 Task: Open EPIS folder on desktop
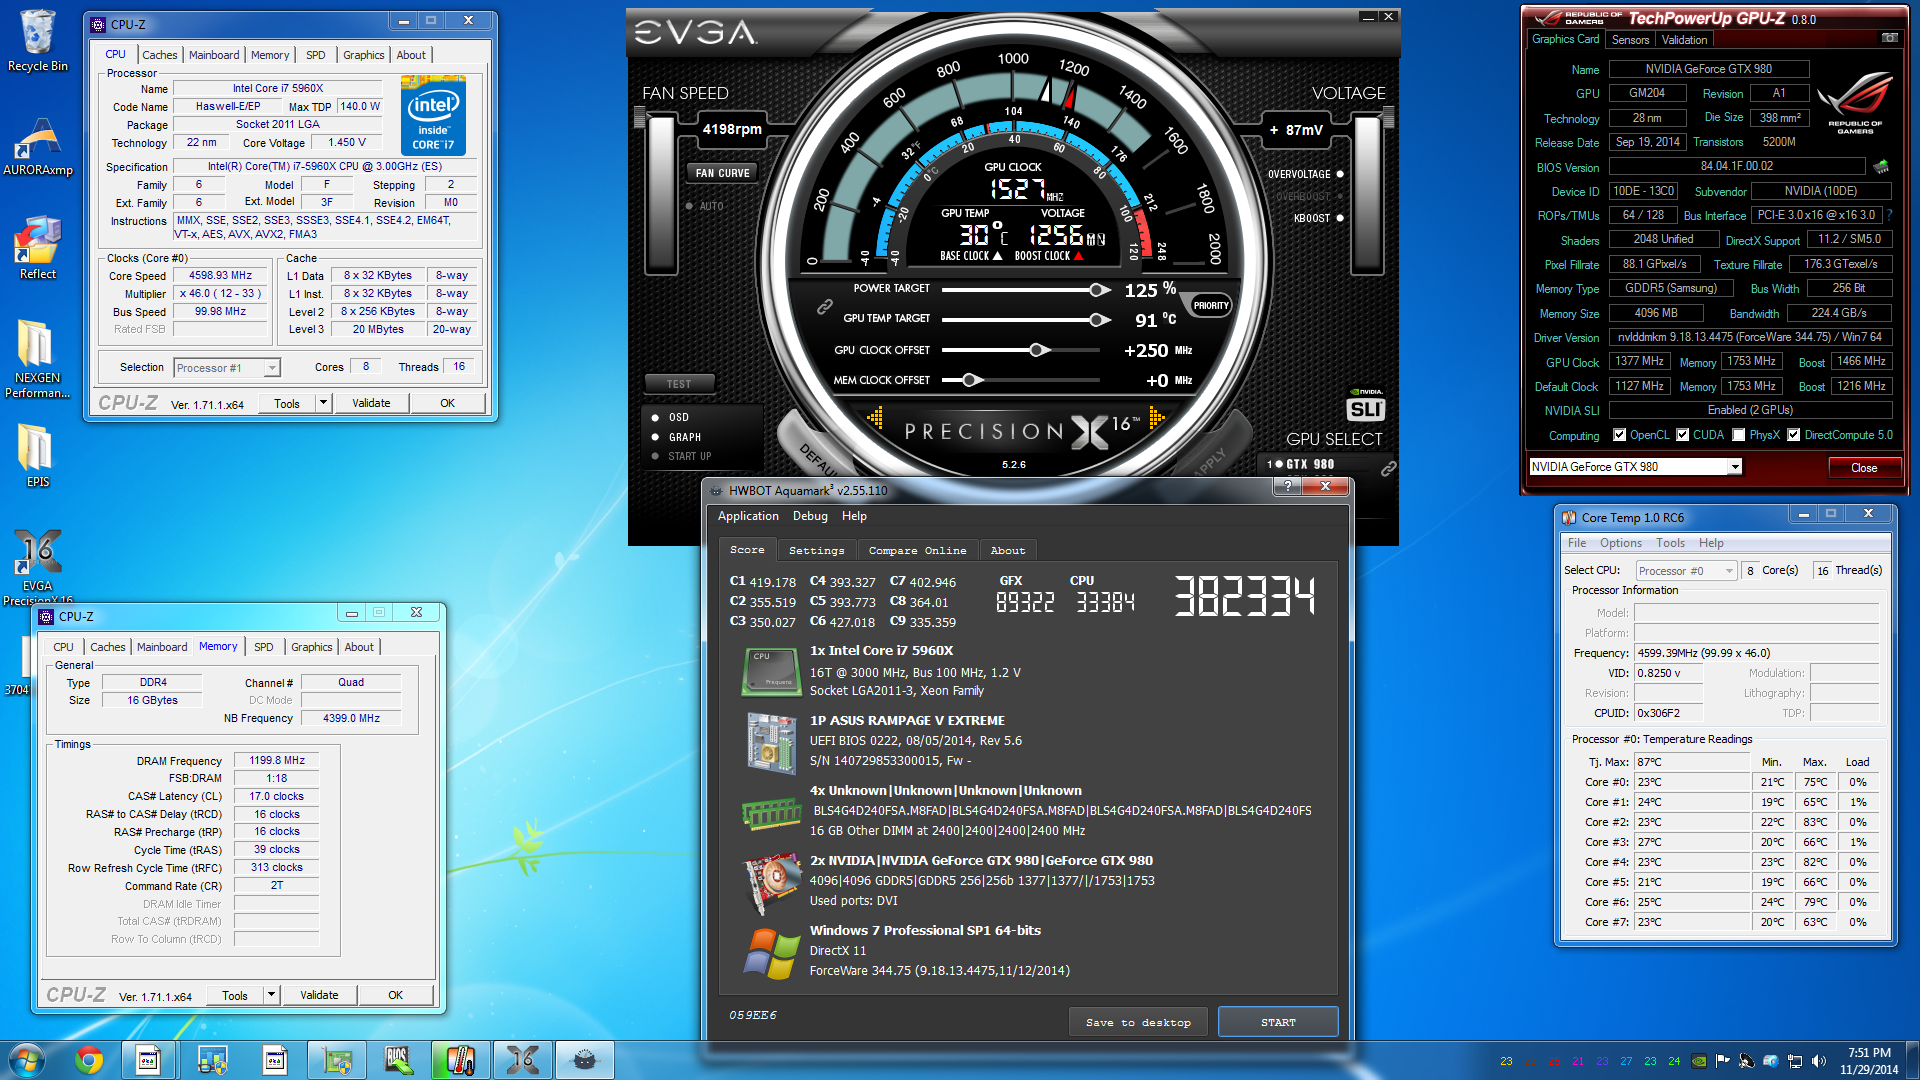pos(37,455)
